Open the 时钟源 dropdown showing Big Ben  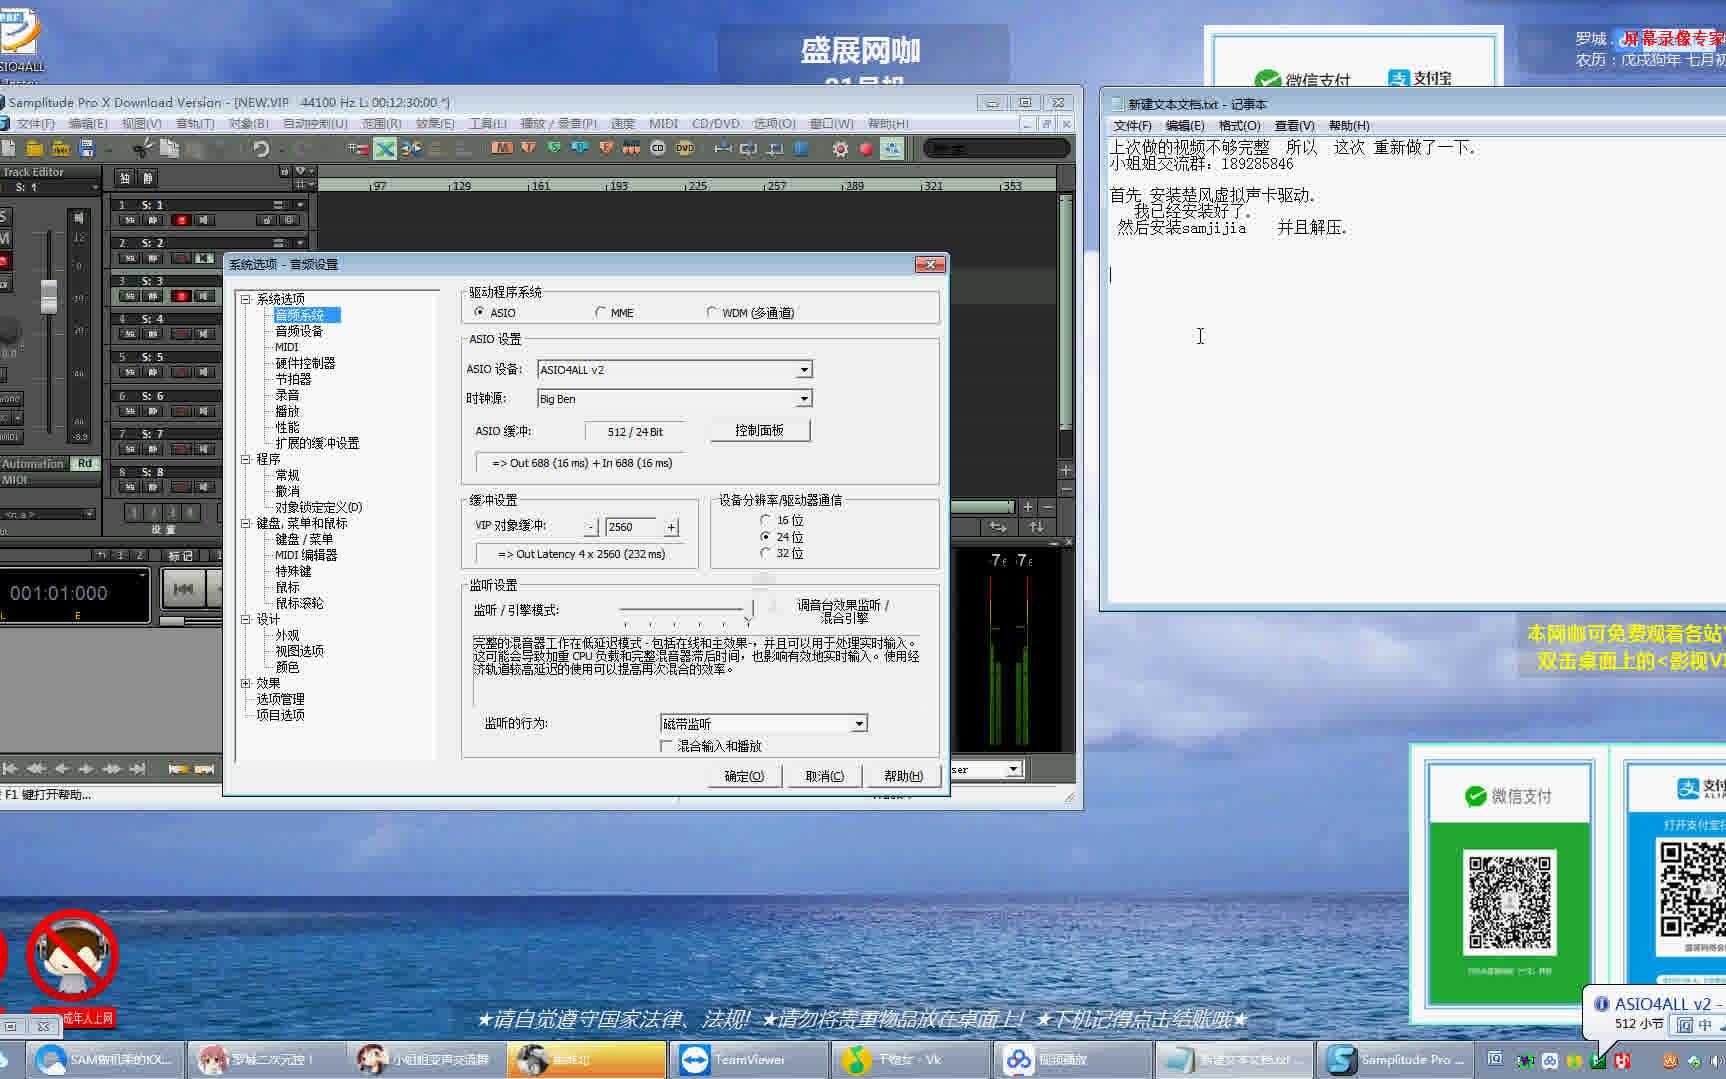tap(803, 398)
